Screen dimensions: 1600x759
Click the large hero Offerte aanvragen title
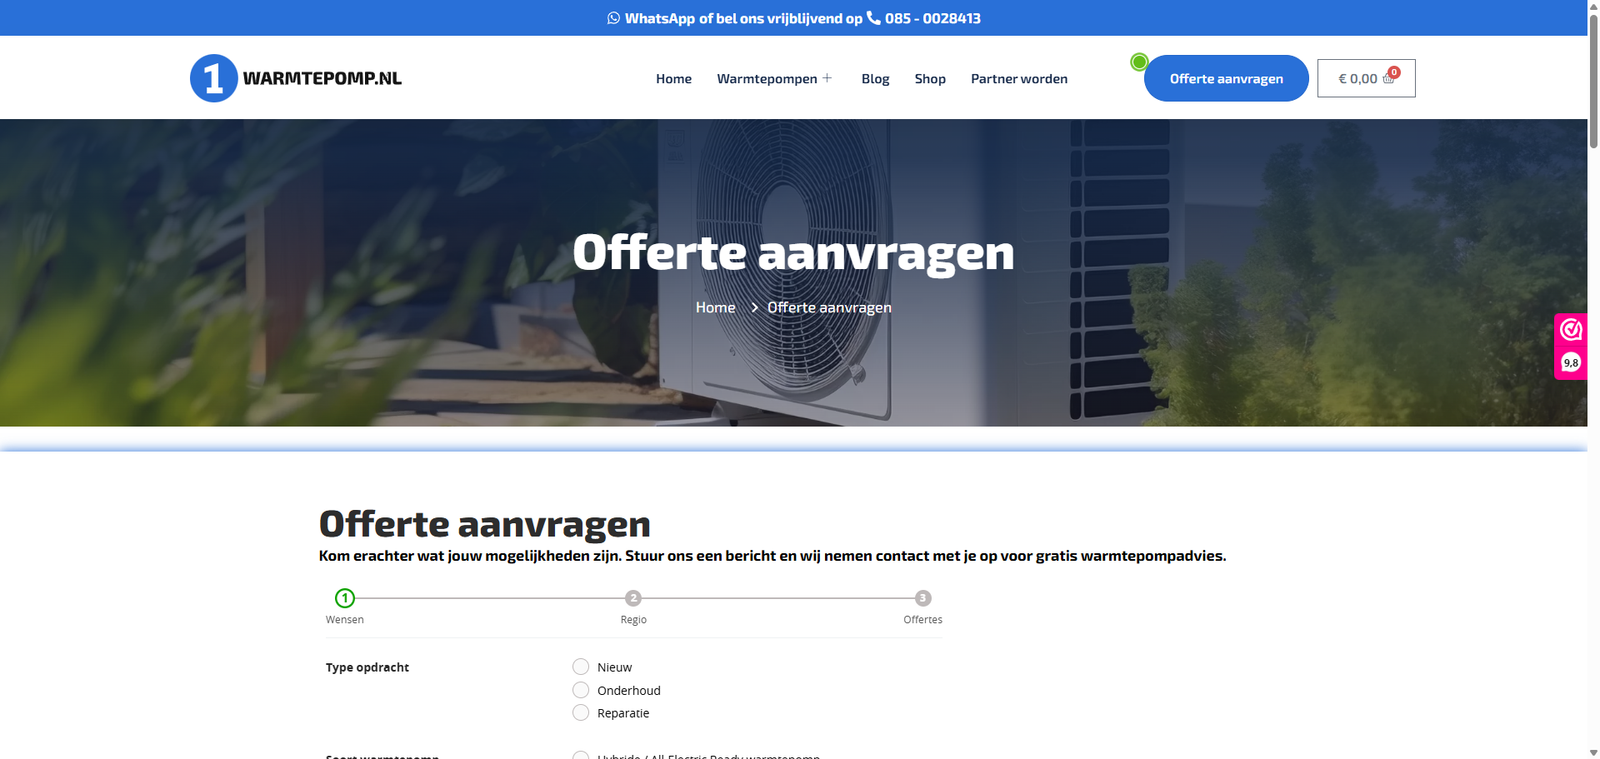coord(793,253)
